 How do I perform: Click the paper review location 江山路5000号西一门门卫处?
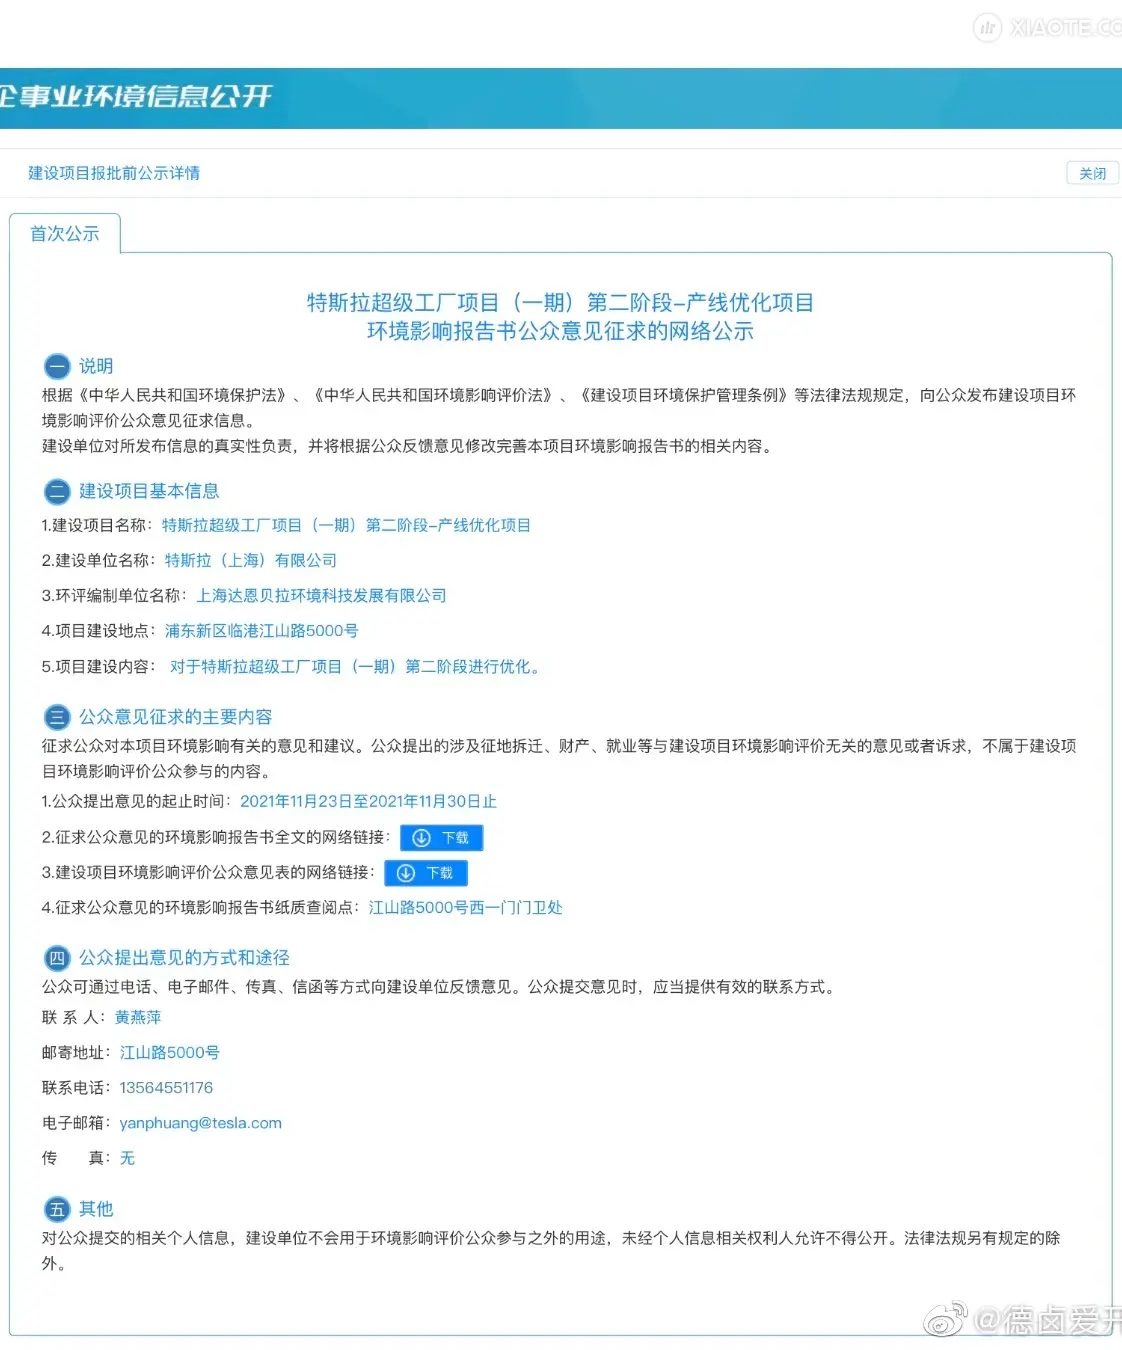pyautogui.click(x=465, y=908)
